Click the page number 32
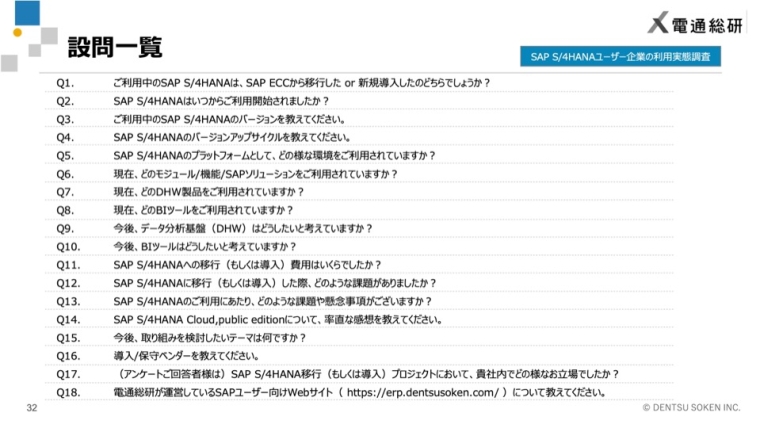760x428 pixels. coord(32,408)
